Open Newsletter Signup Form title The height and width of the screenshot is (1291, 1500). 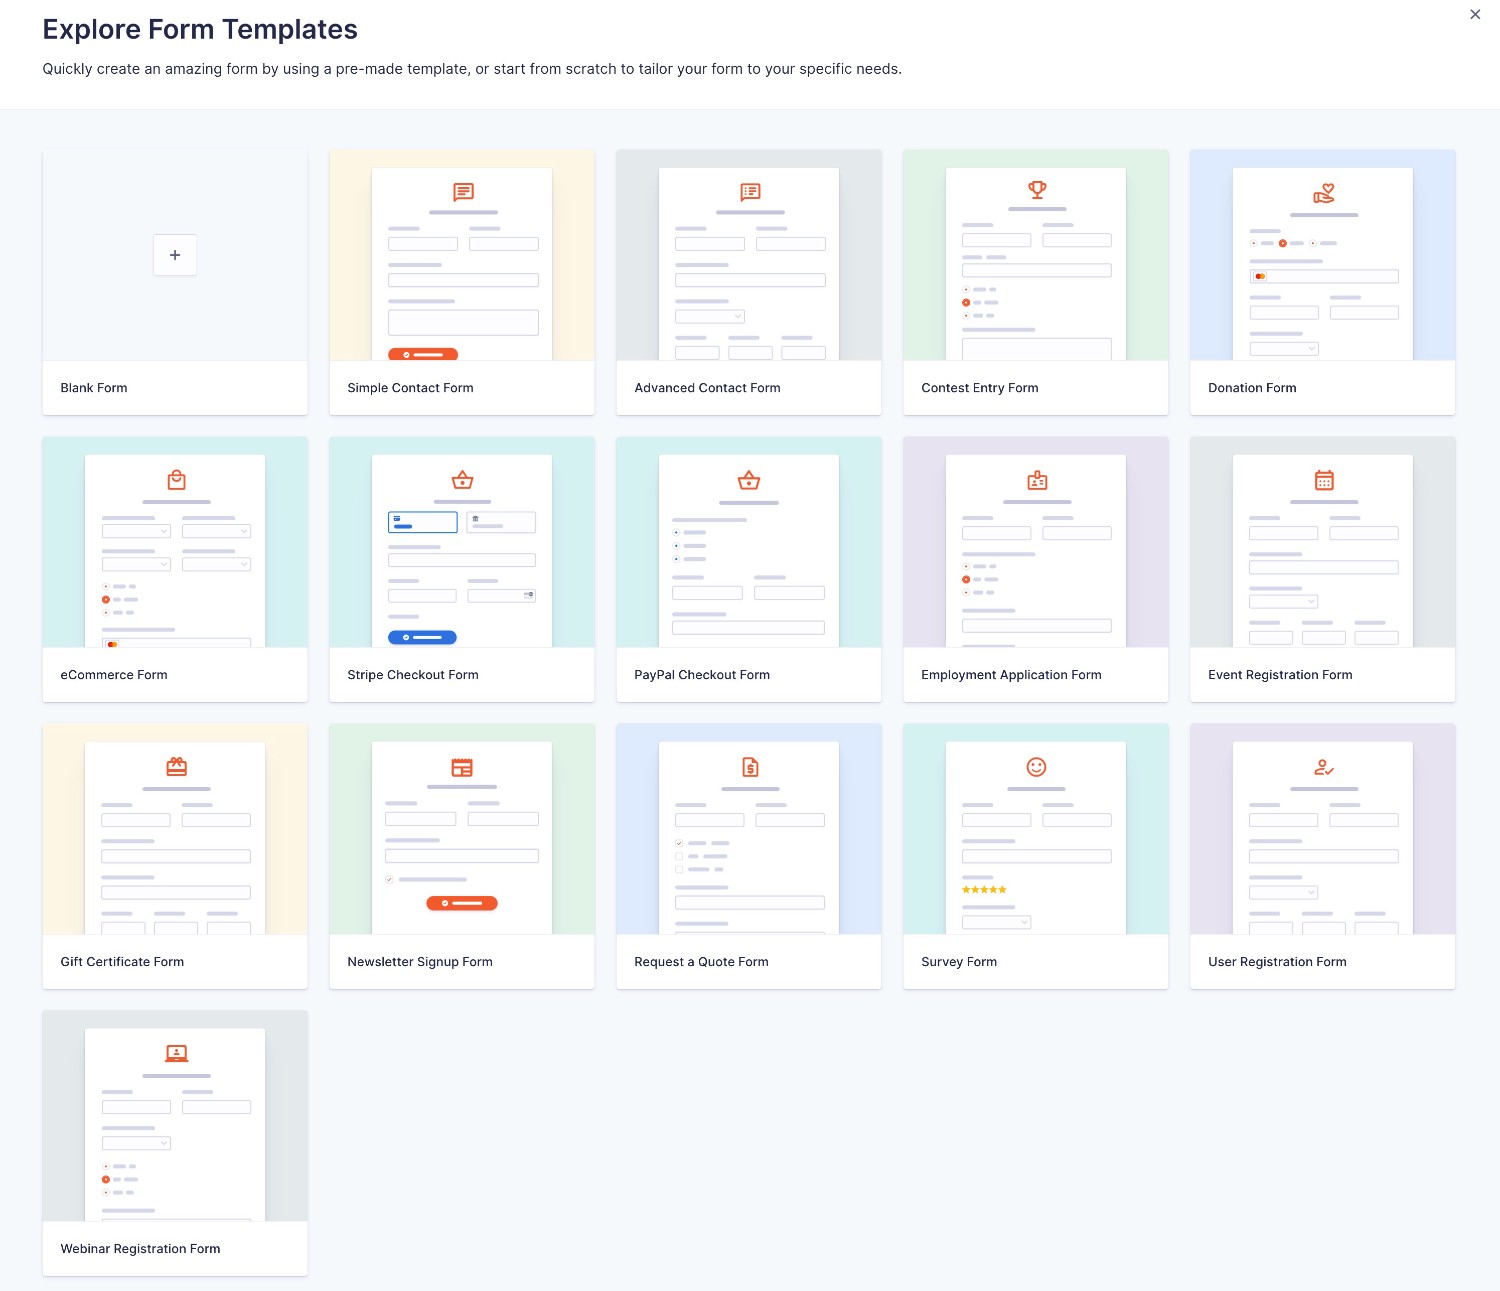pos(420,962)
